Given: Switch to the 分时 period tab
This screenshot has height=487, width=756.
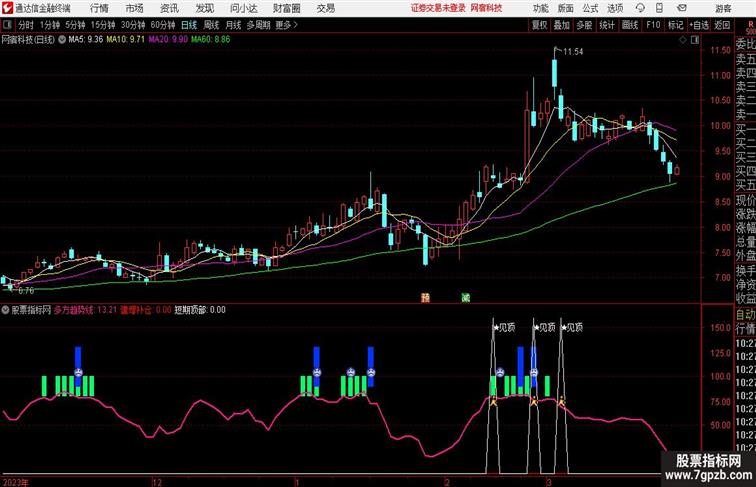Looking at the screenshot, I should point(26,25).
